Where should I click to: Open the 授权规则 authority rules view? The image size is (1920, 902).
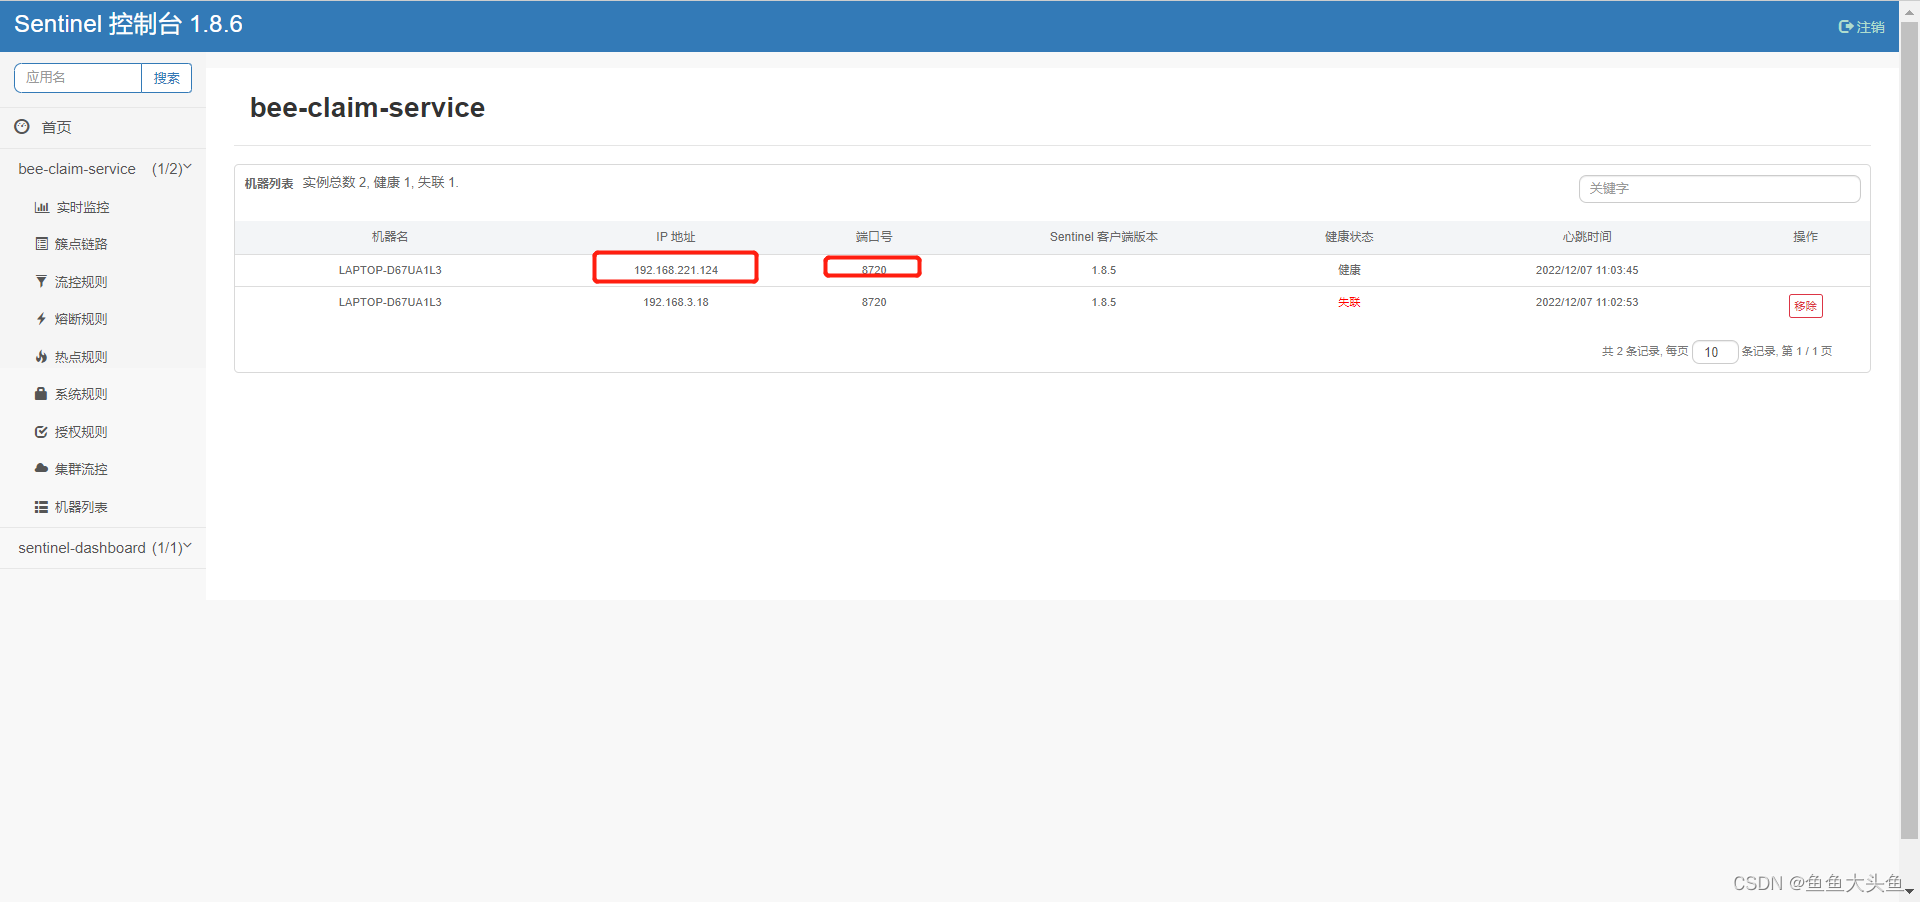tap(82, 431)
